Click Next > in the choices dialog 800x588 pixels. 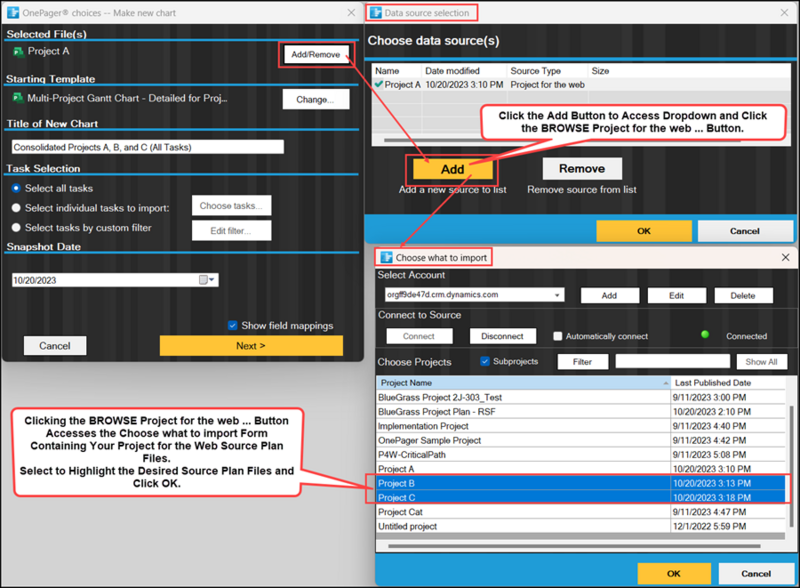click(x=251, y=346)
